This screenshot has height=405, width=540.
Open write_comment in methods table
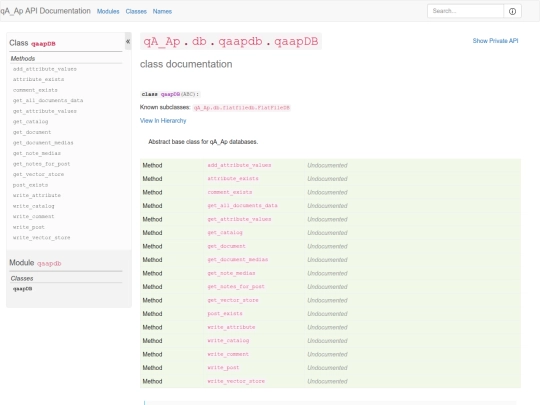228,354
